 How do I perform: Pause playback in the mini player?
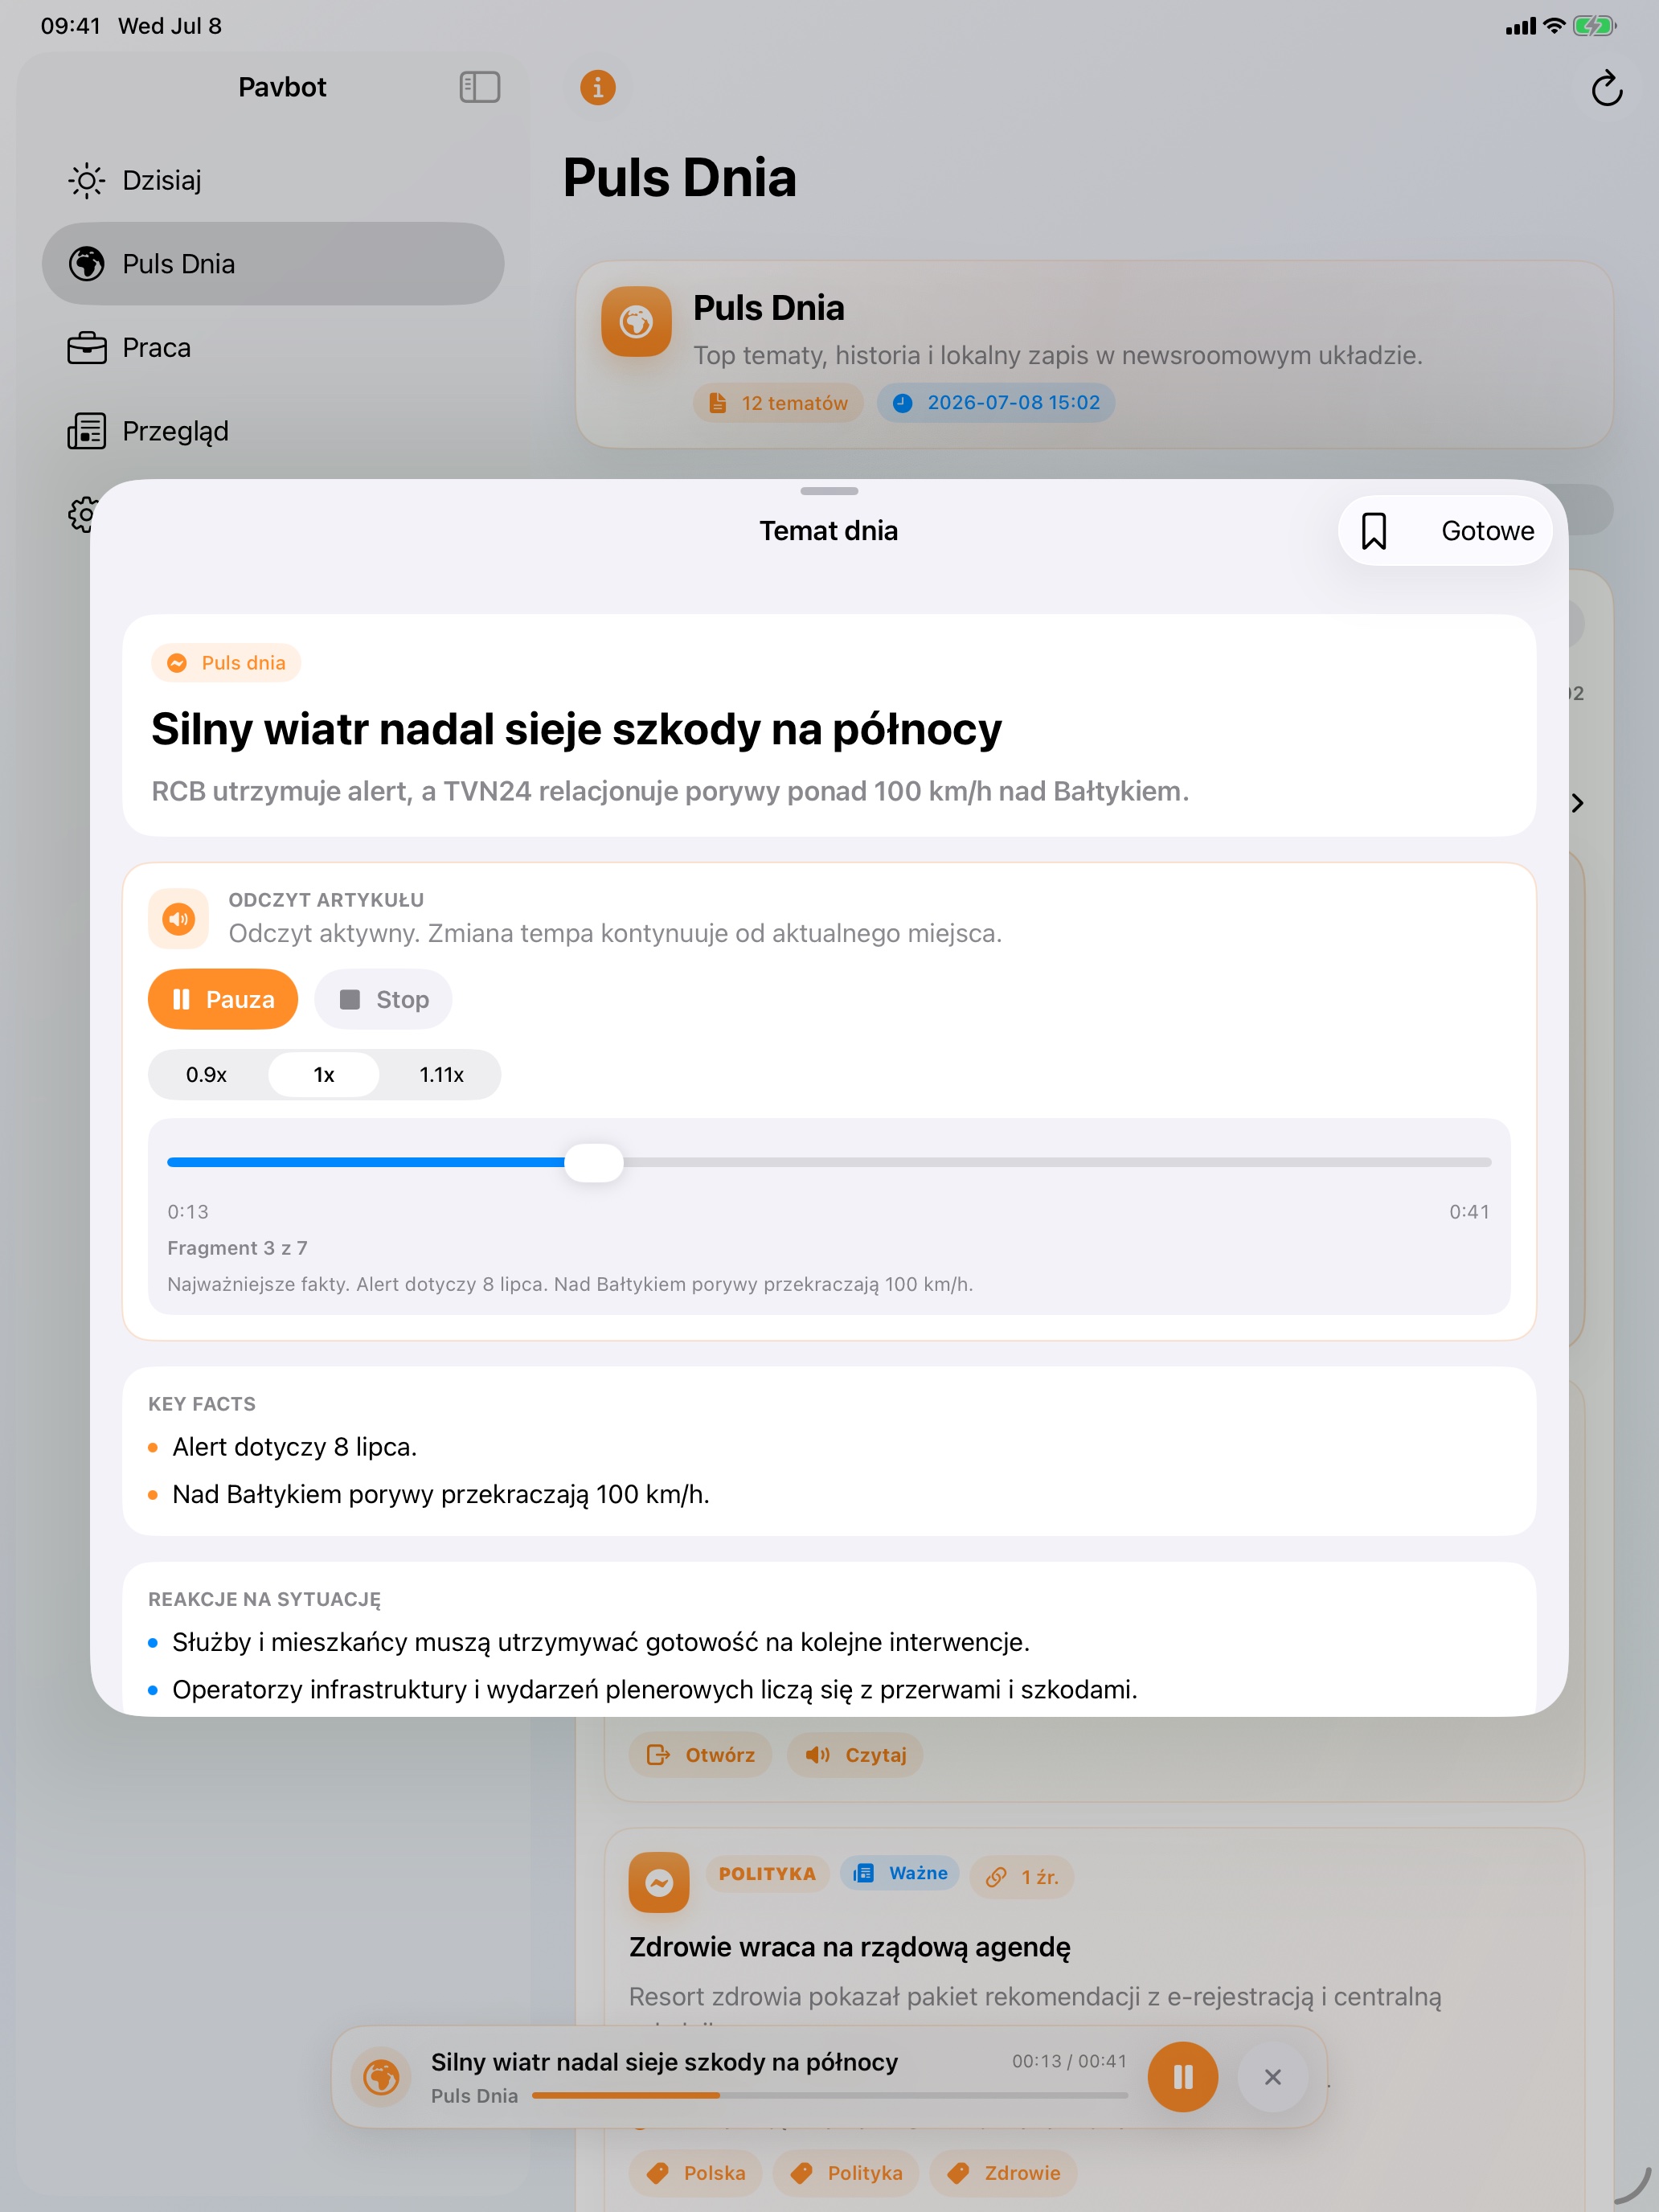coord(1183,2077)
